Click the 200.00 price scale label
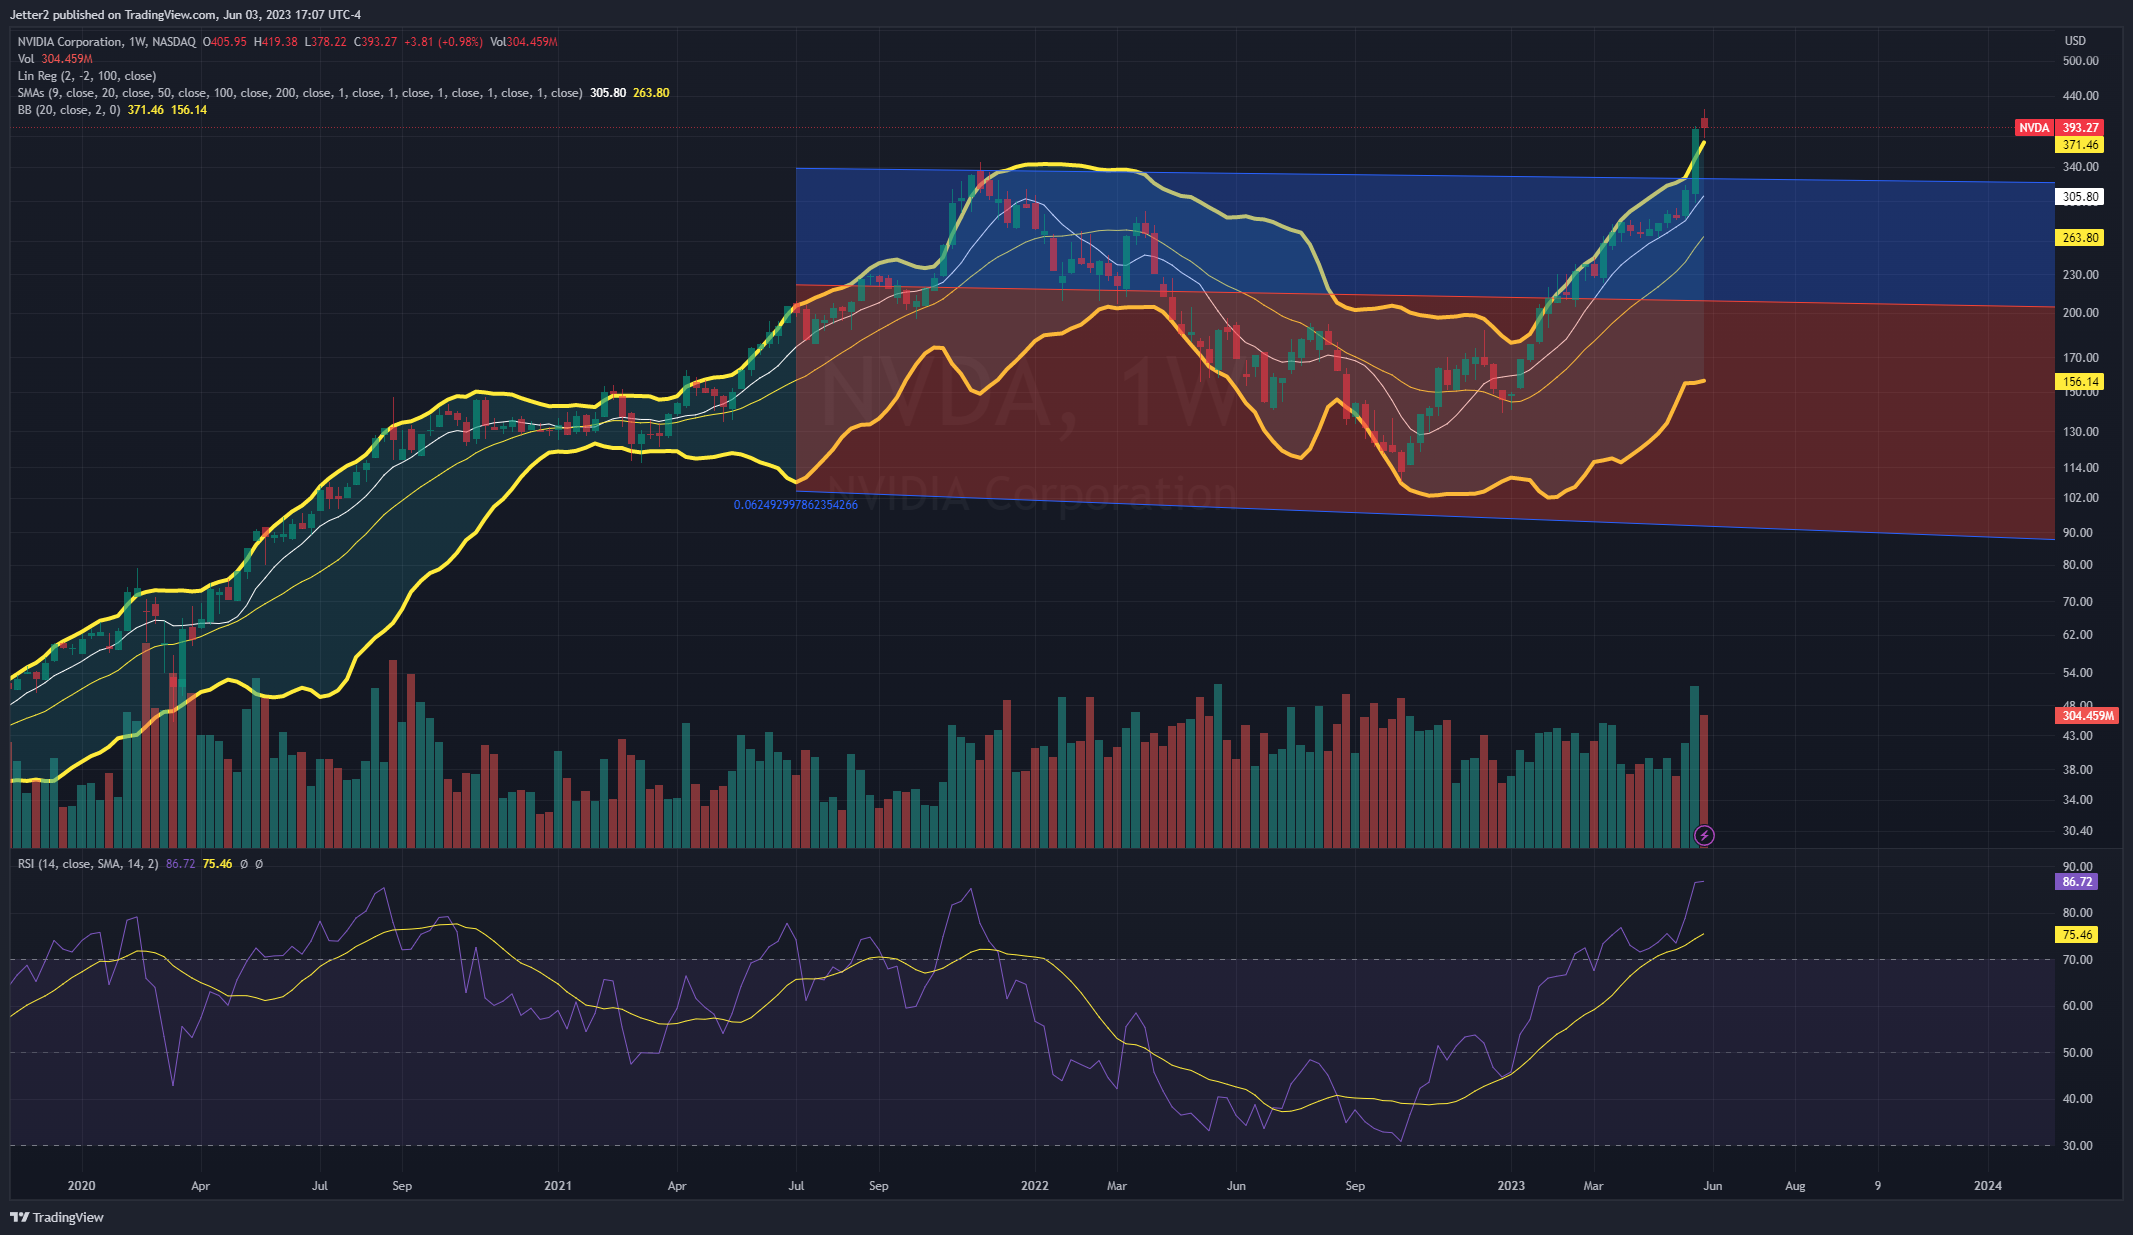2133x1235 pixels. [2081, 313]
